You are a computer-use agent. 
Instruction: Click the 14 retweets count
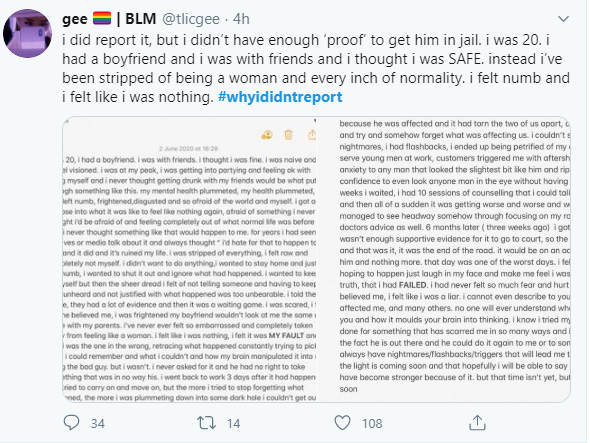tap(233, 423)
